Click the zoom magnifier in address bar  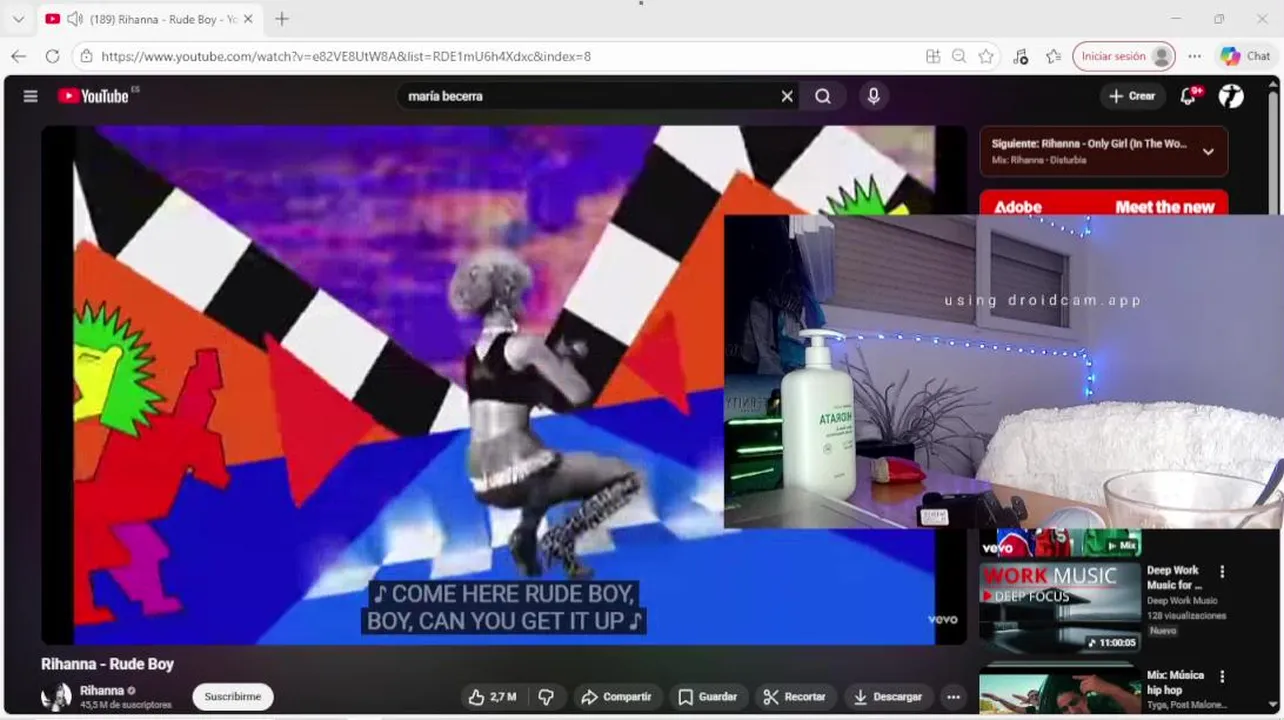pyautogui.click(x=959, y=56)
